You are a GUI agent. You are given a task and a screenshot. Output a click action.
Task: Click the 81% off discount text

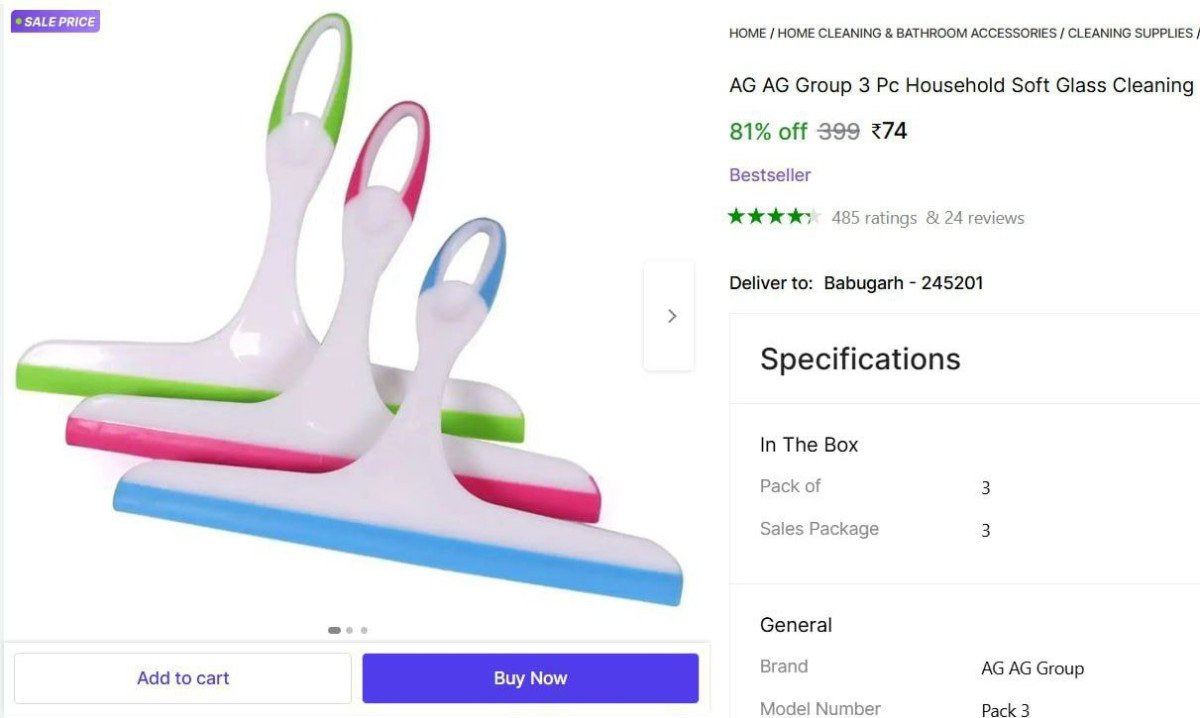click(x=768, y=132)
